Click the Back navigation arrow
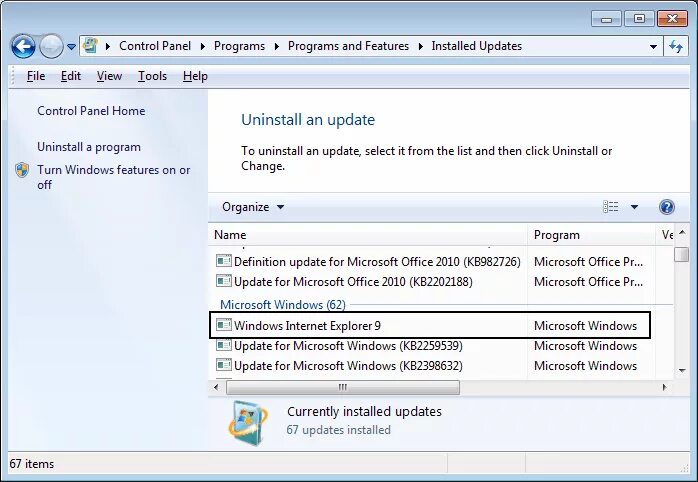 (x=23, y=46)
